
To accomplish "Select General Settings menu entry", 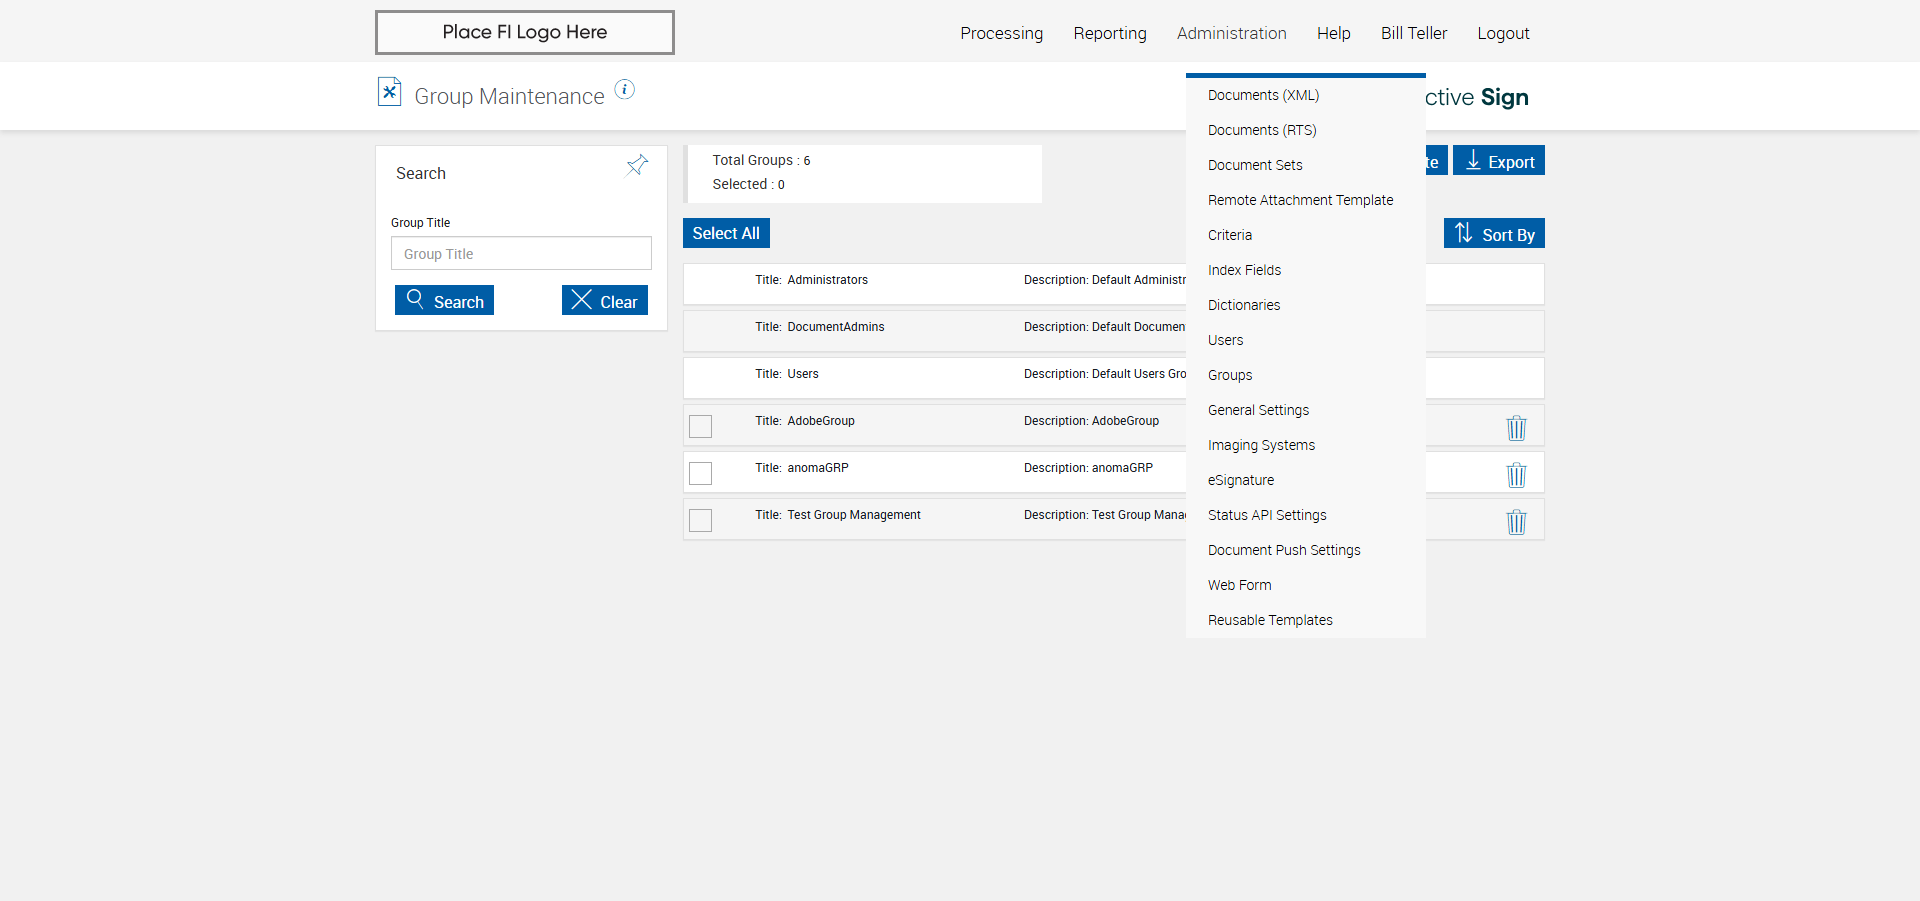I will point(1258,410).
